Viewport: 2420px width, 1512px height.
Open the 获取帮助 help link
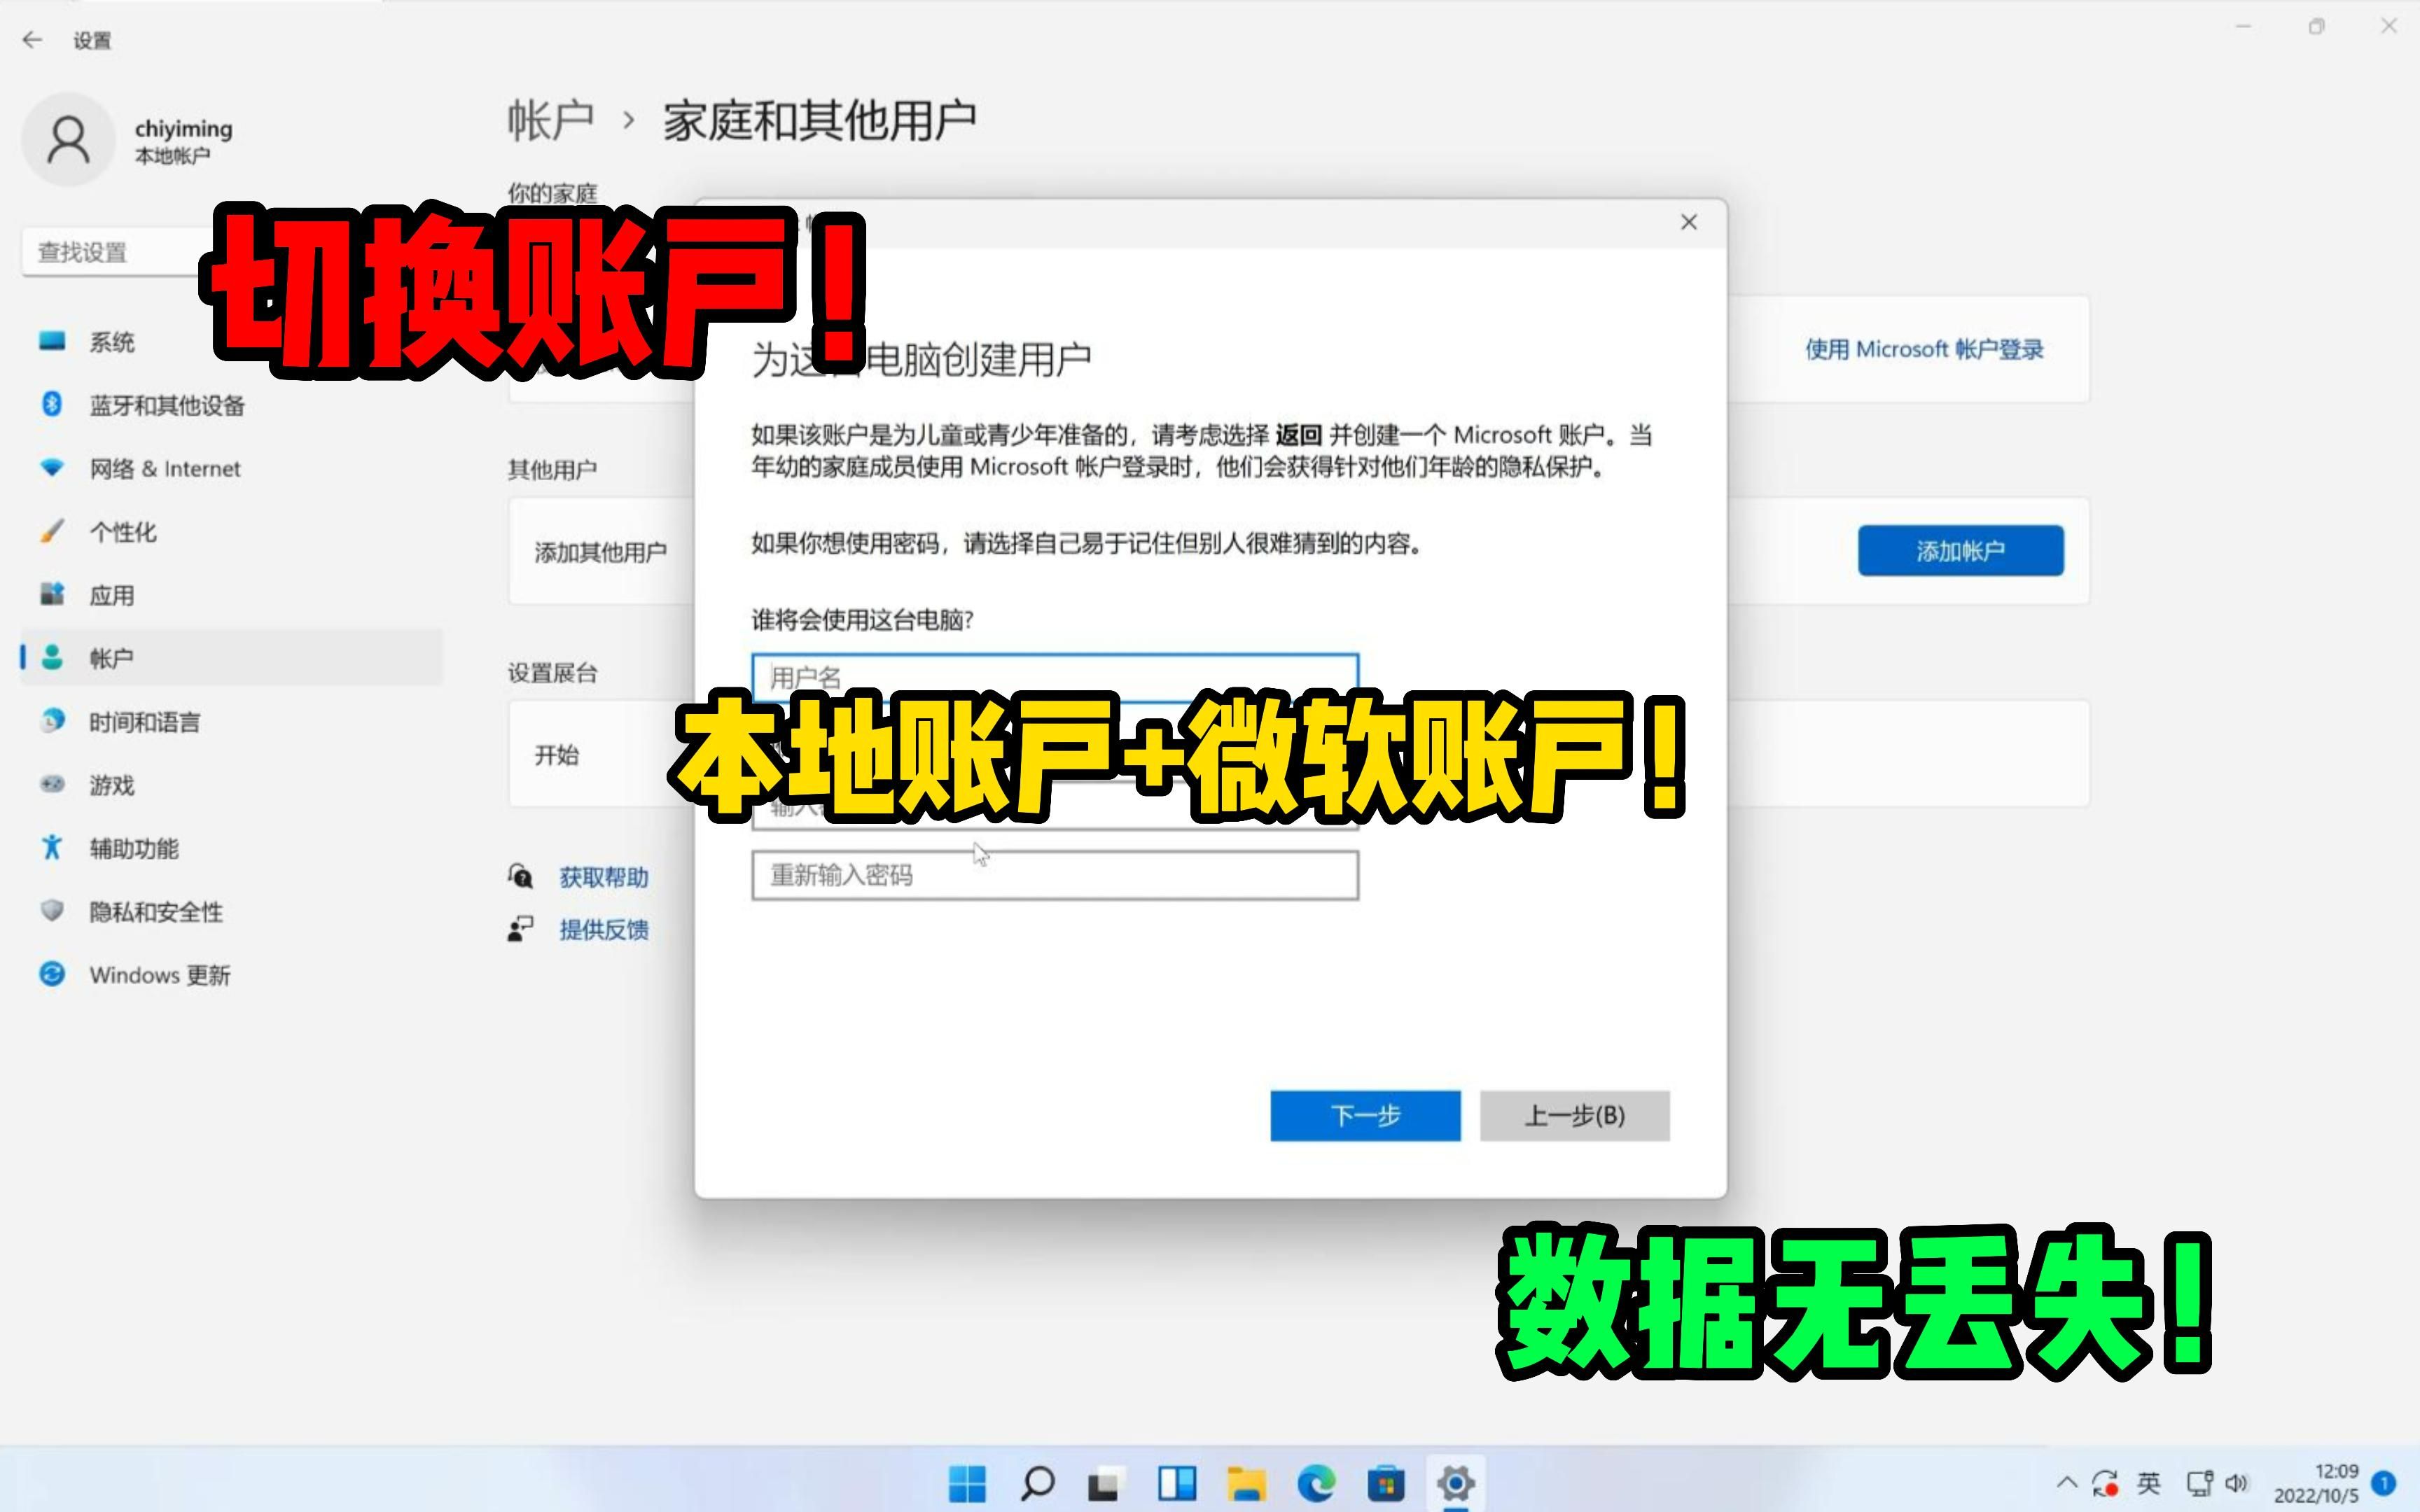[603, 877]
